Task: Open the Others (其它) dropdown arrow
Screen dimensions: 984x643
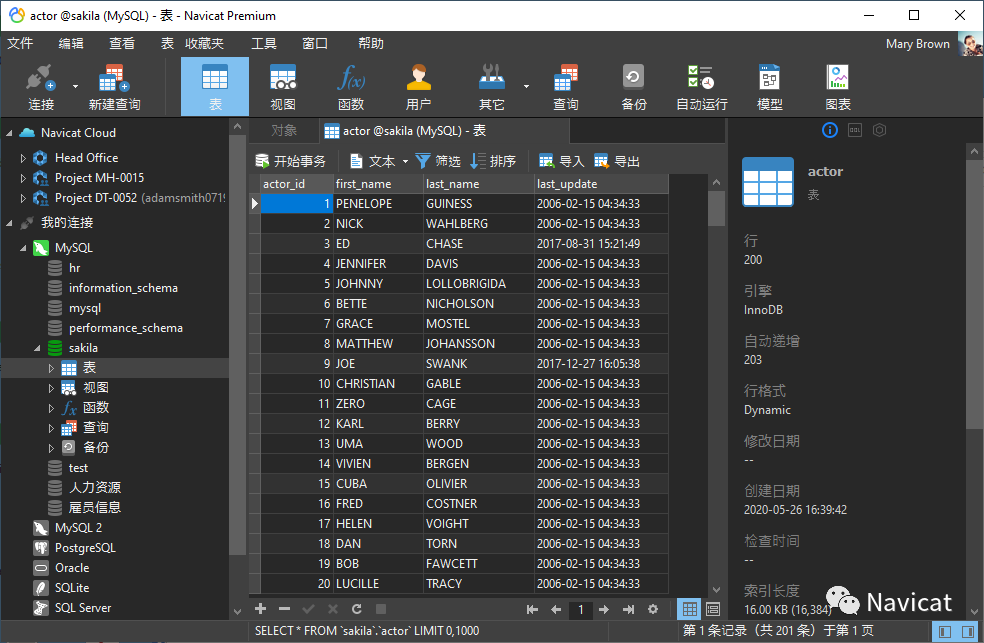Action: (x=526, y=86)
